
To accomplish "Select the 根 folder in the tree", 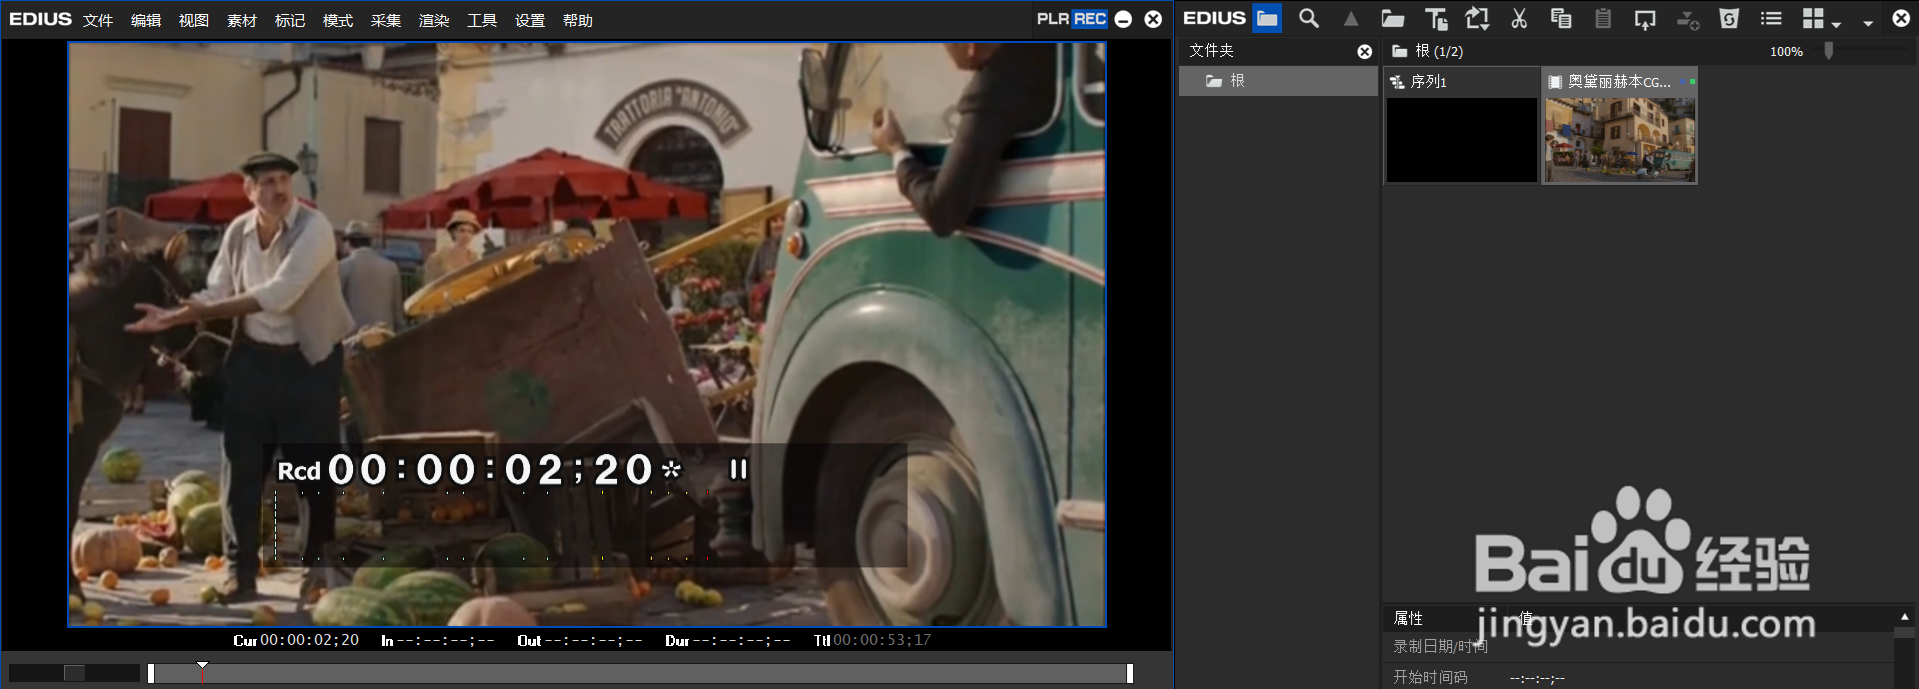I will point(1278,81).
